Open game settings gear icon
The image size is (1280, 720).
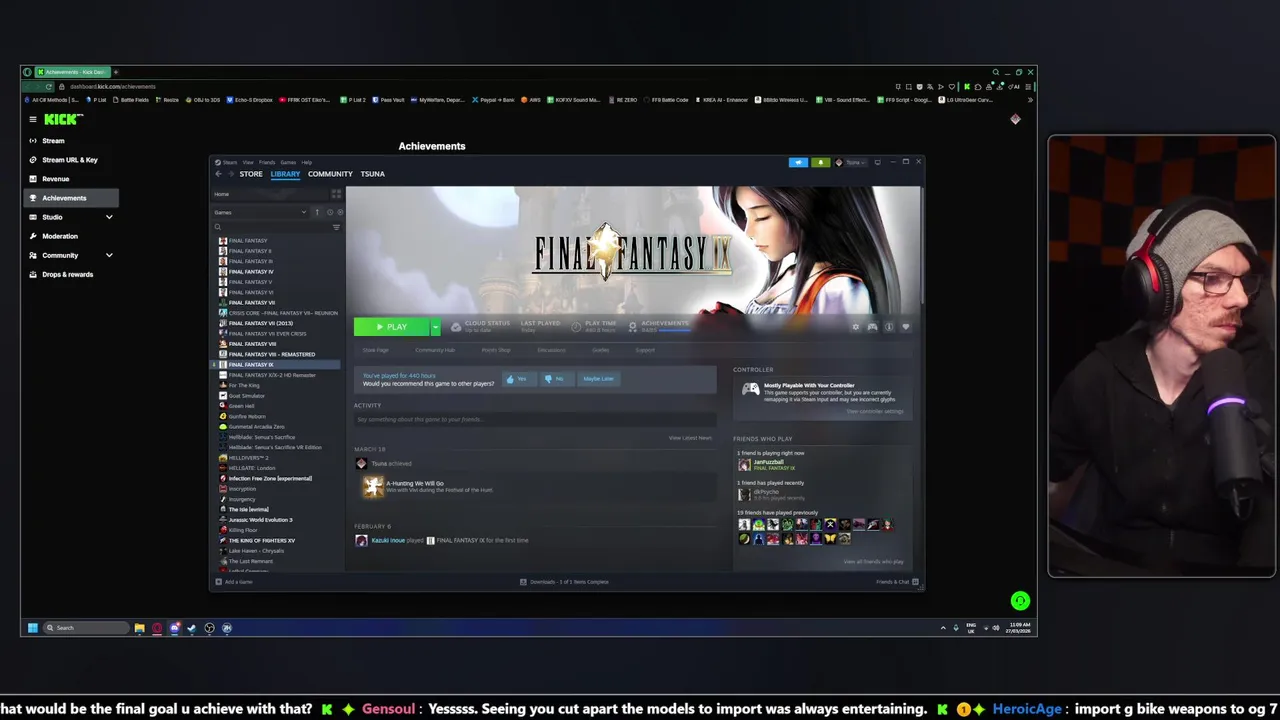click(855, 327)
